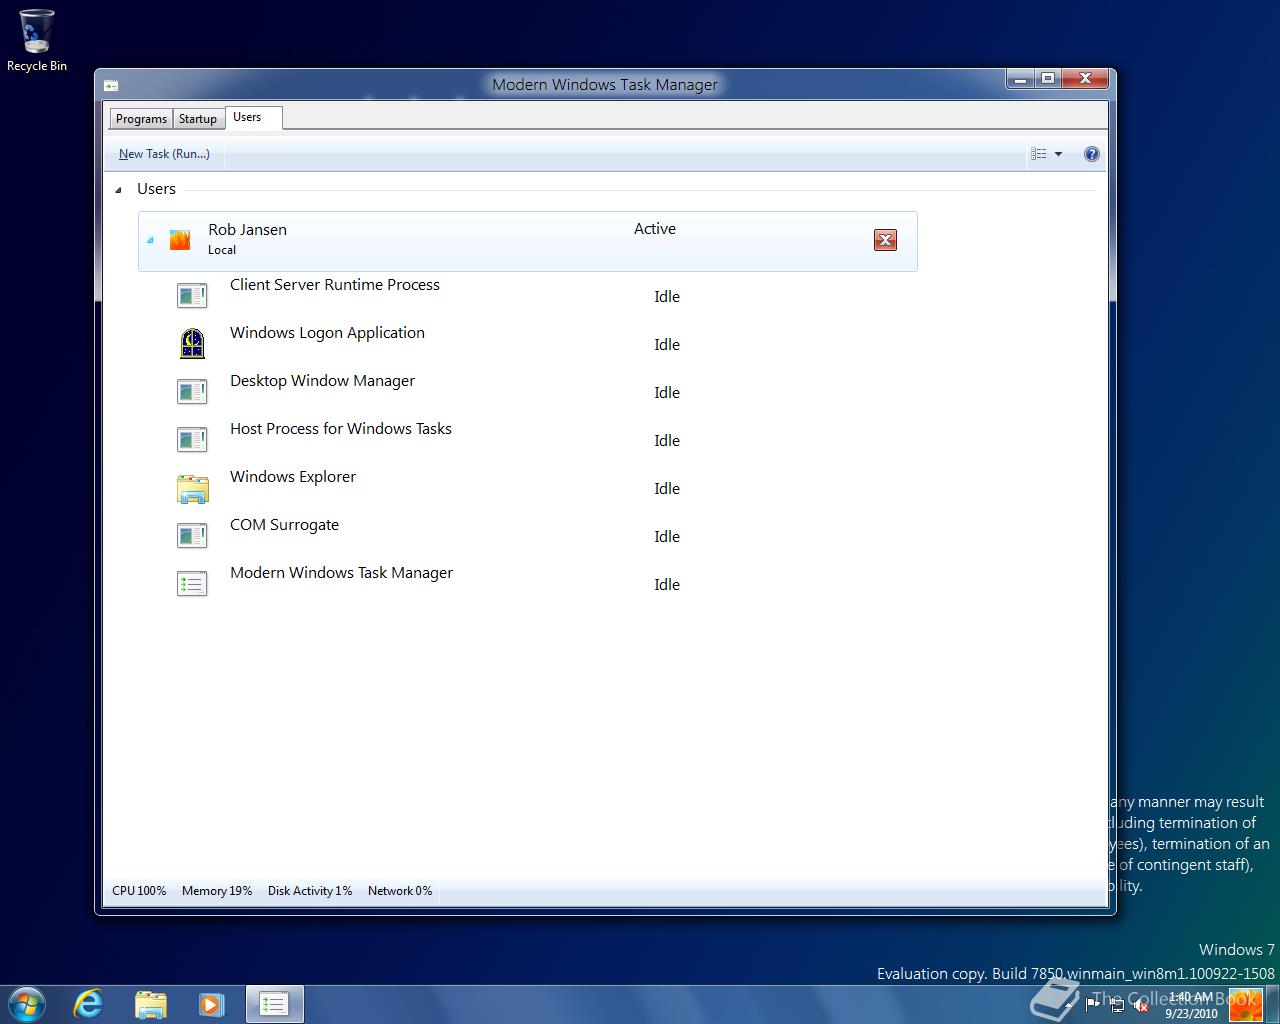Image resolution: width=1280 pixels, height=1024 pixels.
Task: Click the user tile in taskbar corner
Action: point(1246,1004)
